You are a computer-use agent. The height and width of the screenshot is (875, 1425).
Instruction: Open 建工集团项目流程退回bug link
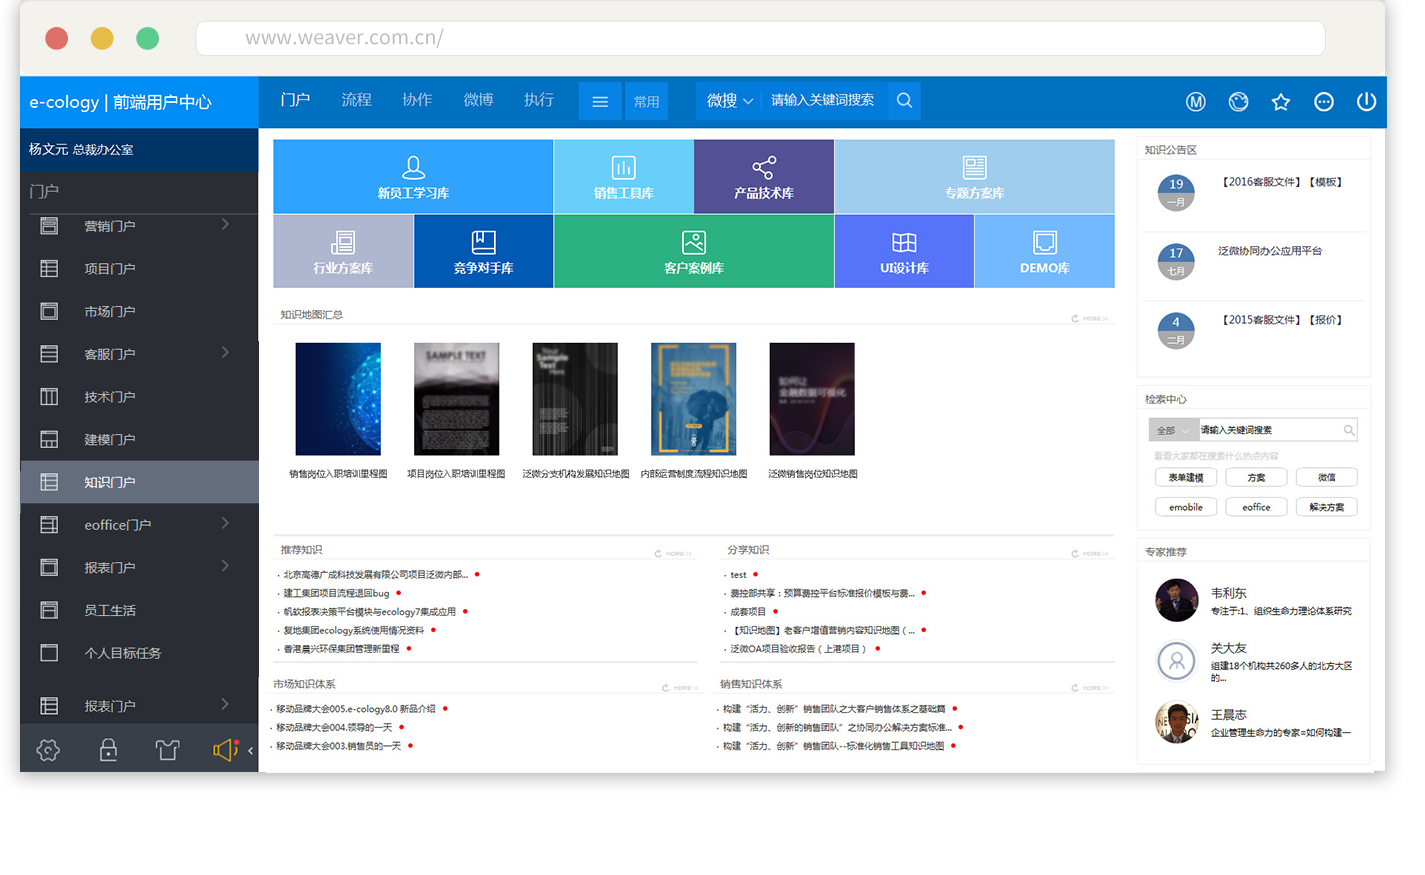[x=337, y=593]
